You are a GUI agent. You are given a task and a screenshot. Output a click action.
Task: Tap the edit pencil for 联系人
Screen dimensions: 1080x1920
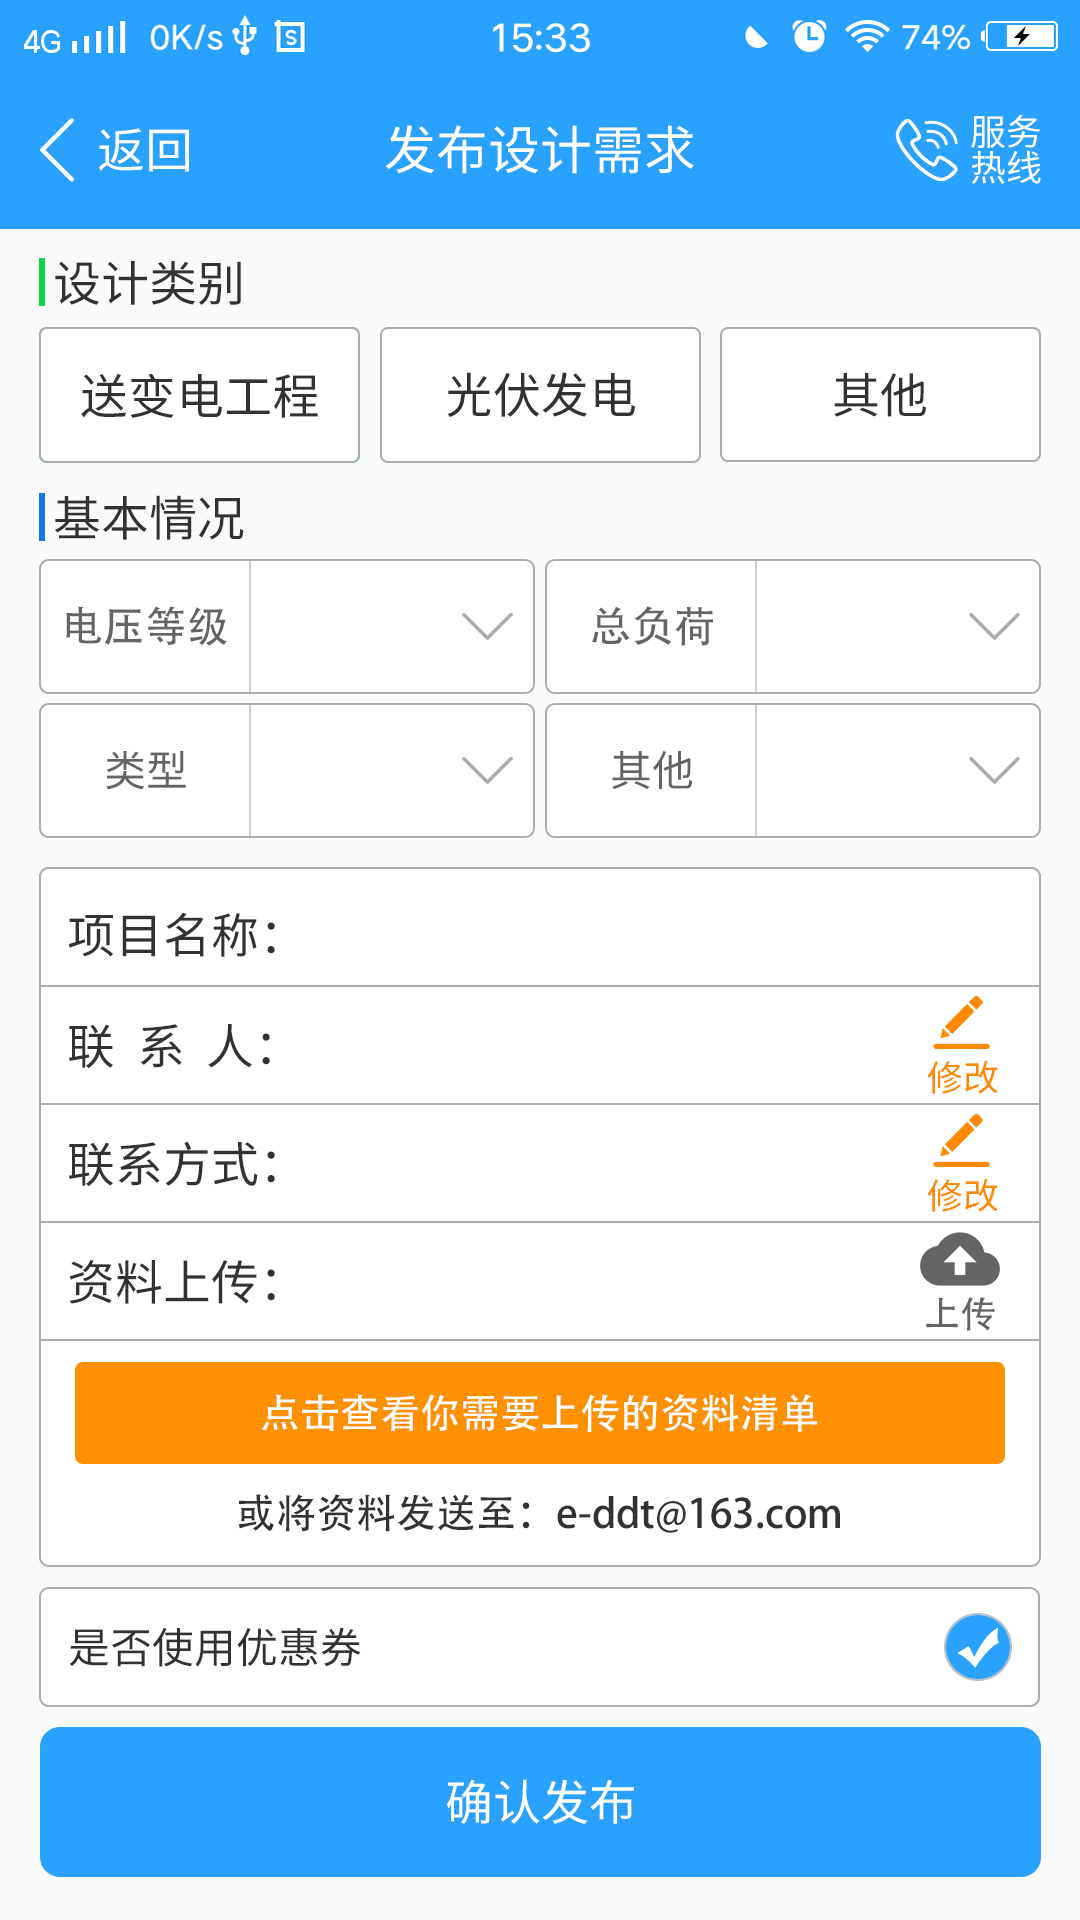pos(962,1024)
